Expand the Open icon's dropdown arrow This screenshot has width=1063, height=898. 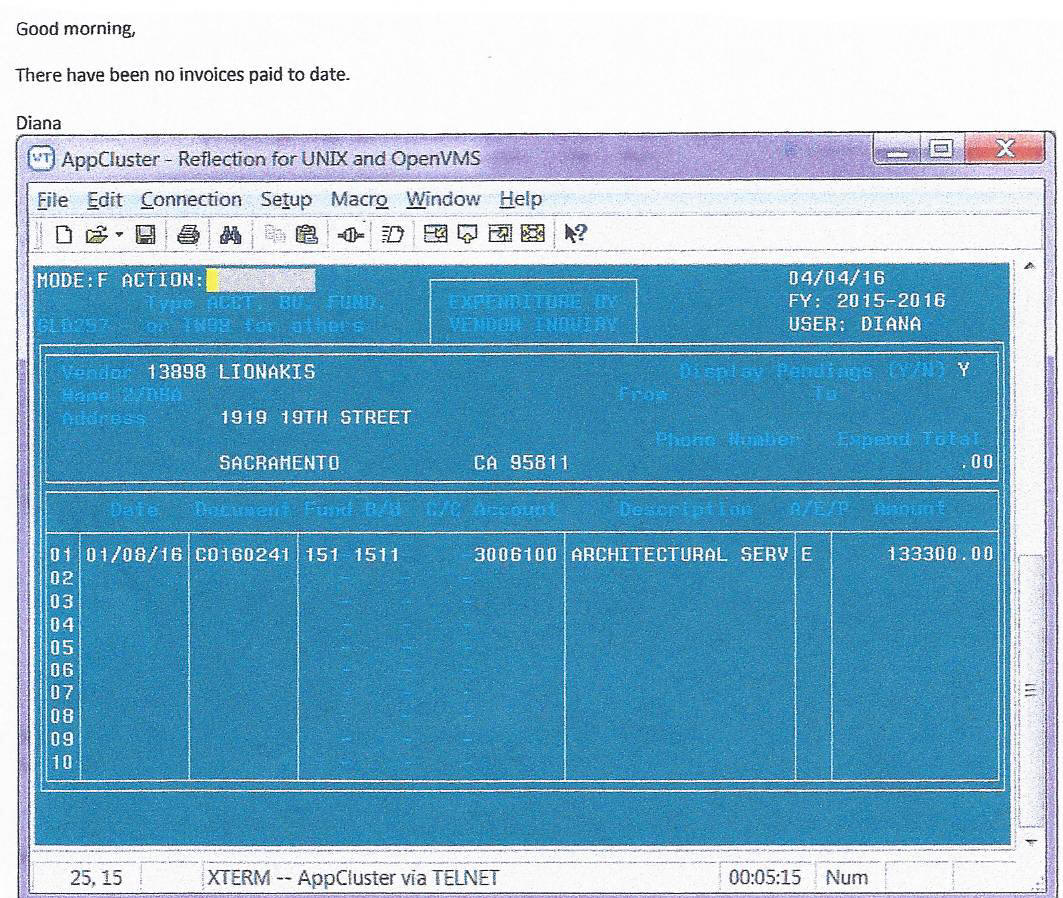pos(119,234)
